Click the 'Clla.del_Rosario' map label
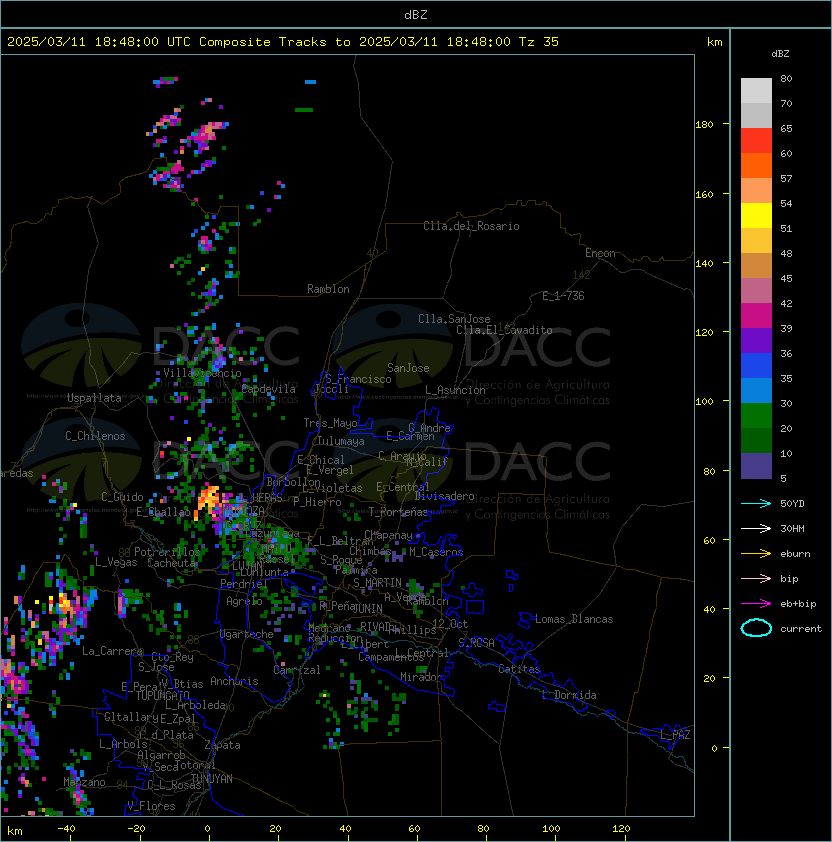Screen dimensions: 832x842 coord(471,226)
